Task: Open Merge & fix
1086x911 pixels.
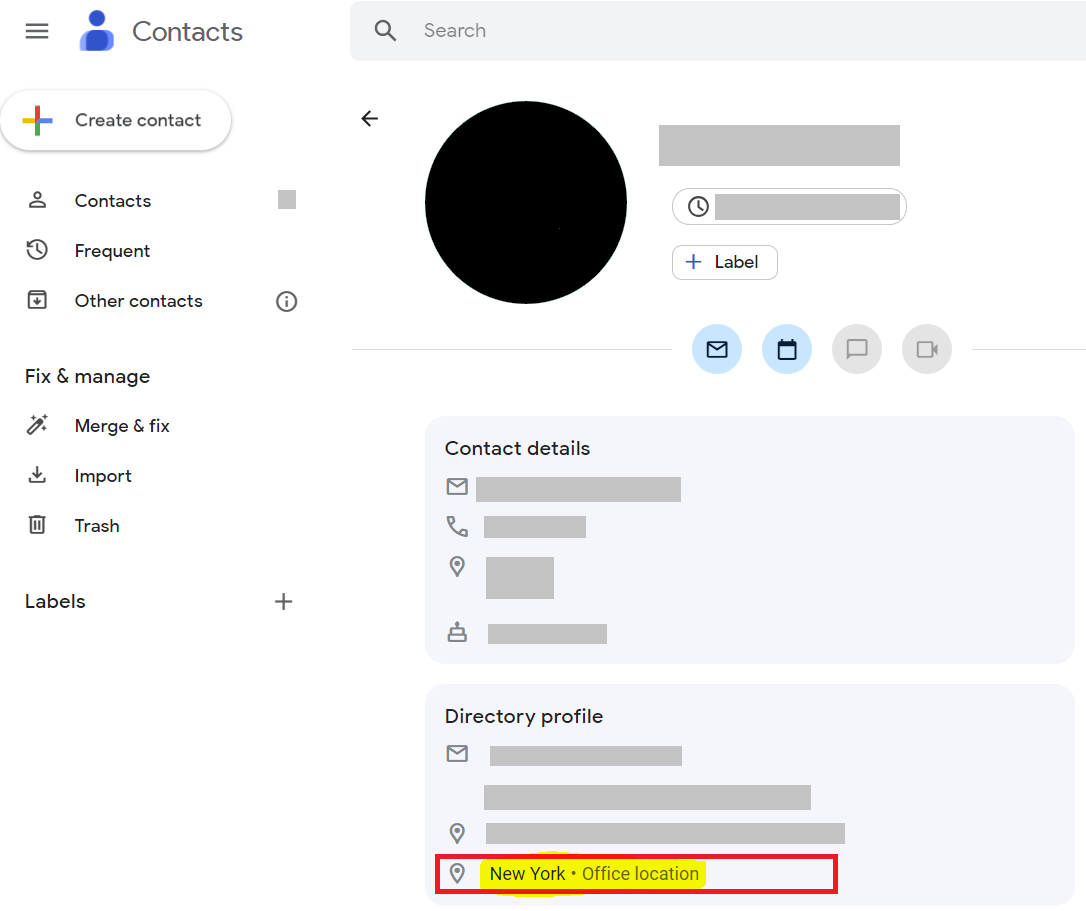Action: pos(121,426)
